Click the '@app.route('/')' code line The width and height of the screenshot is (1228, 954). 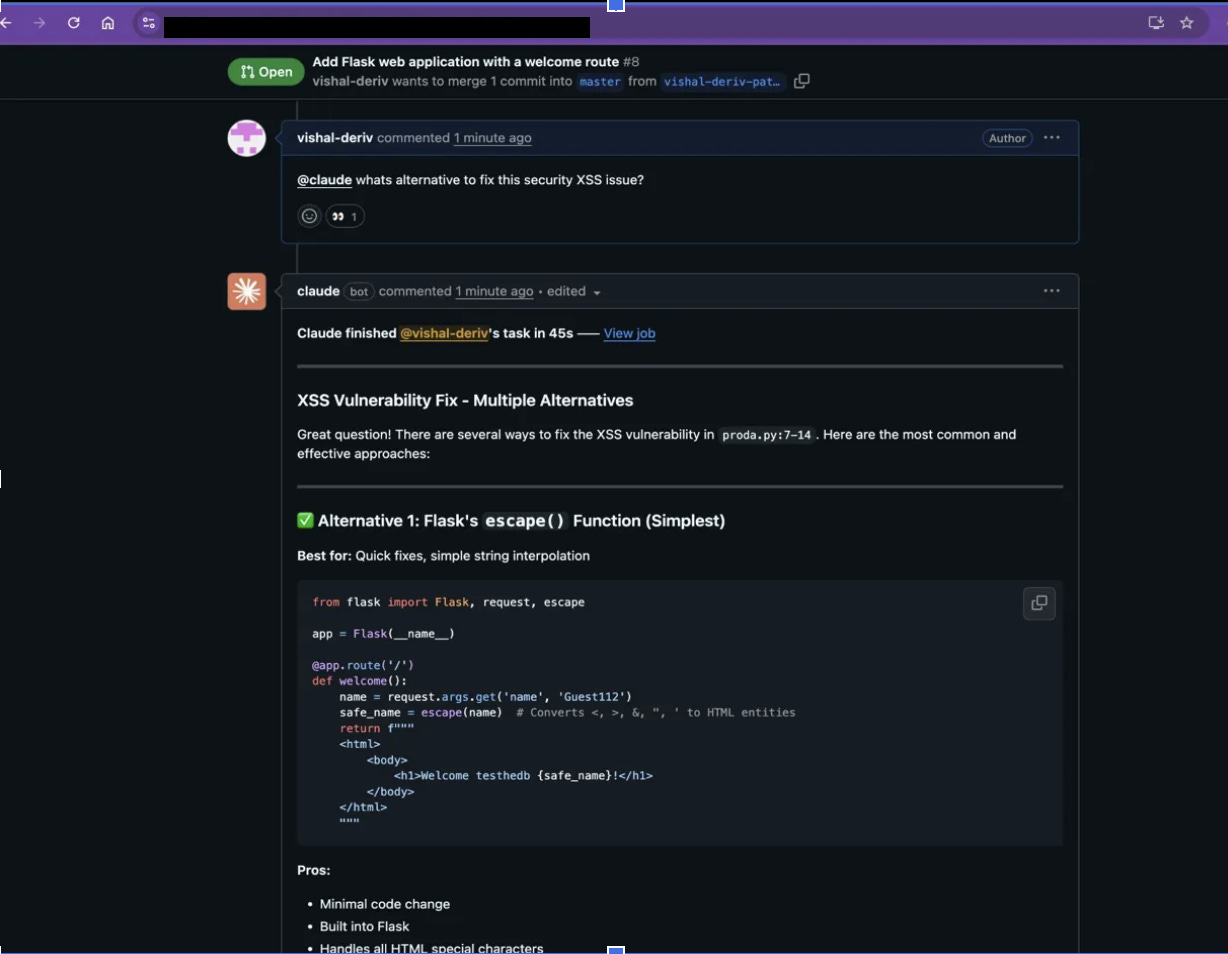click(x=363, y=665)
